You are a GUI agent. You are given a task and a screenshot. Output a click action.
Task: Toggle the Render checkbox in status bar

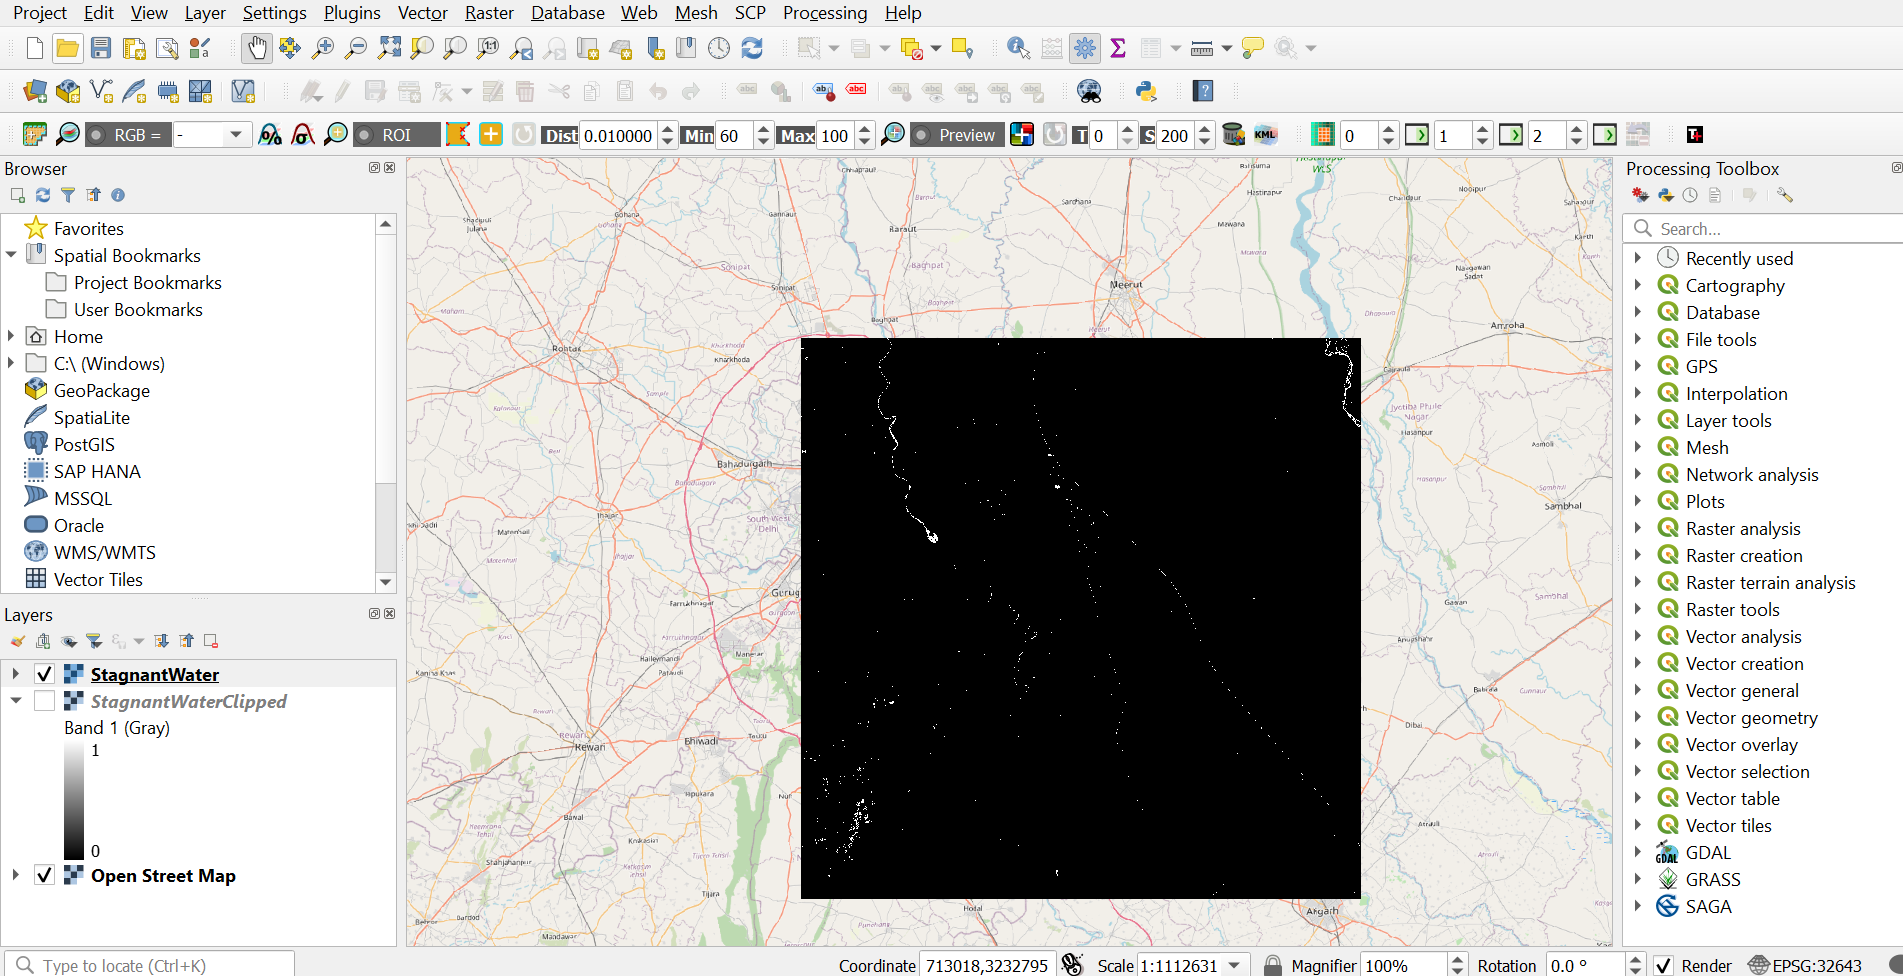pyautogui.click(x=1663, y=965)
